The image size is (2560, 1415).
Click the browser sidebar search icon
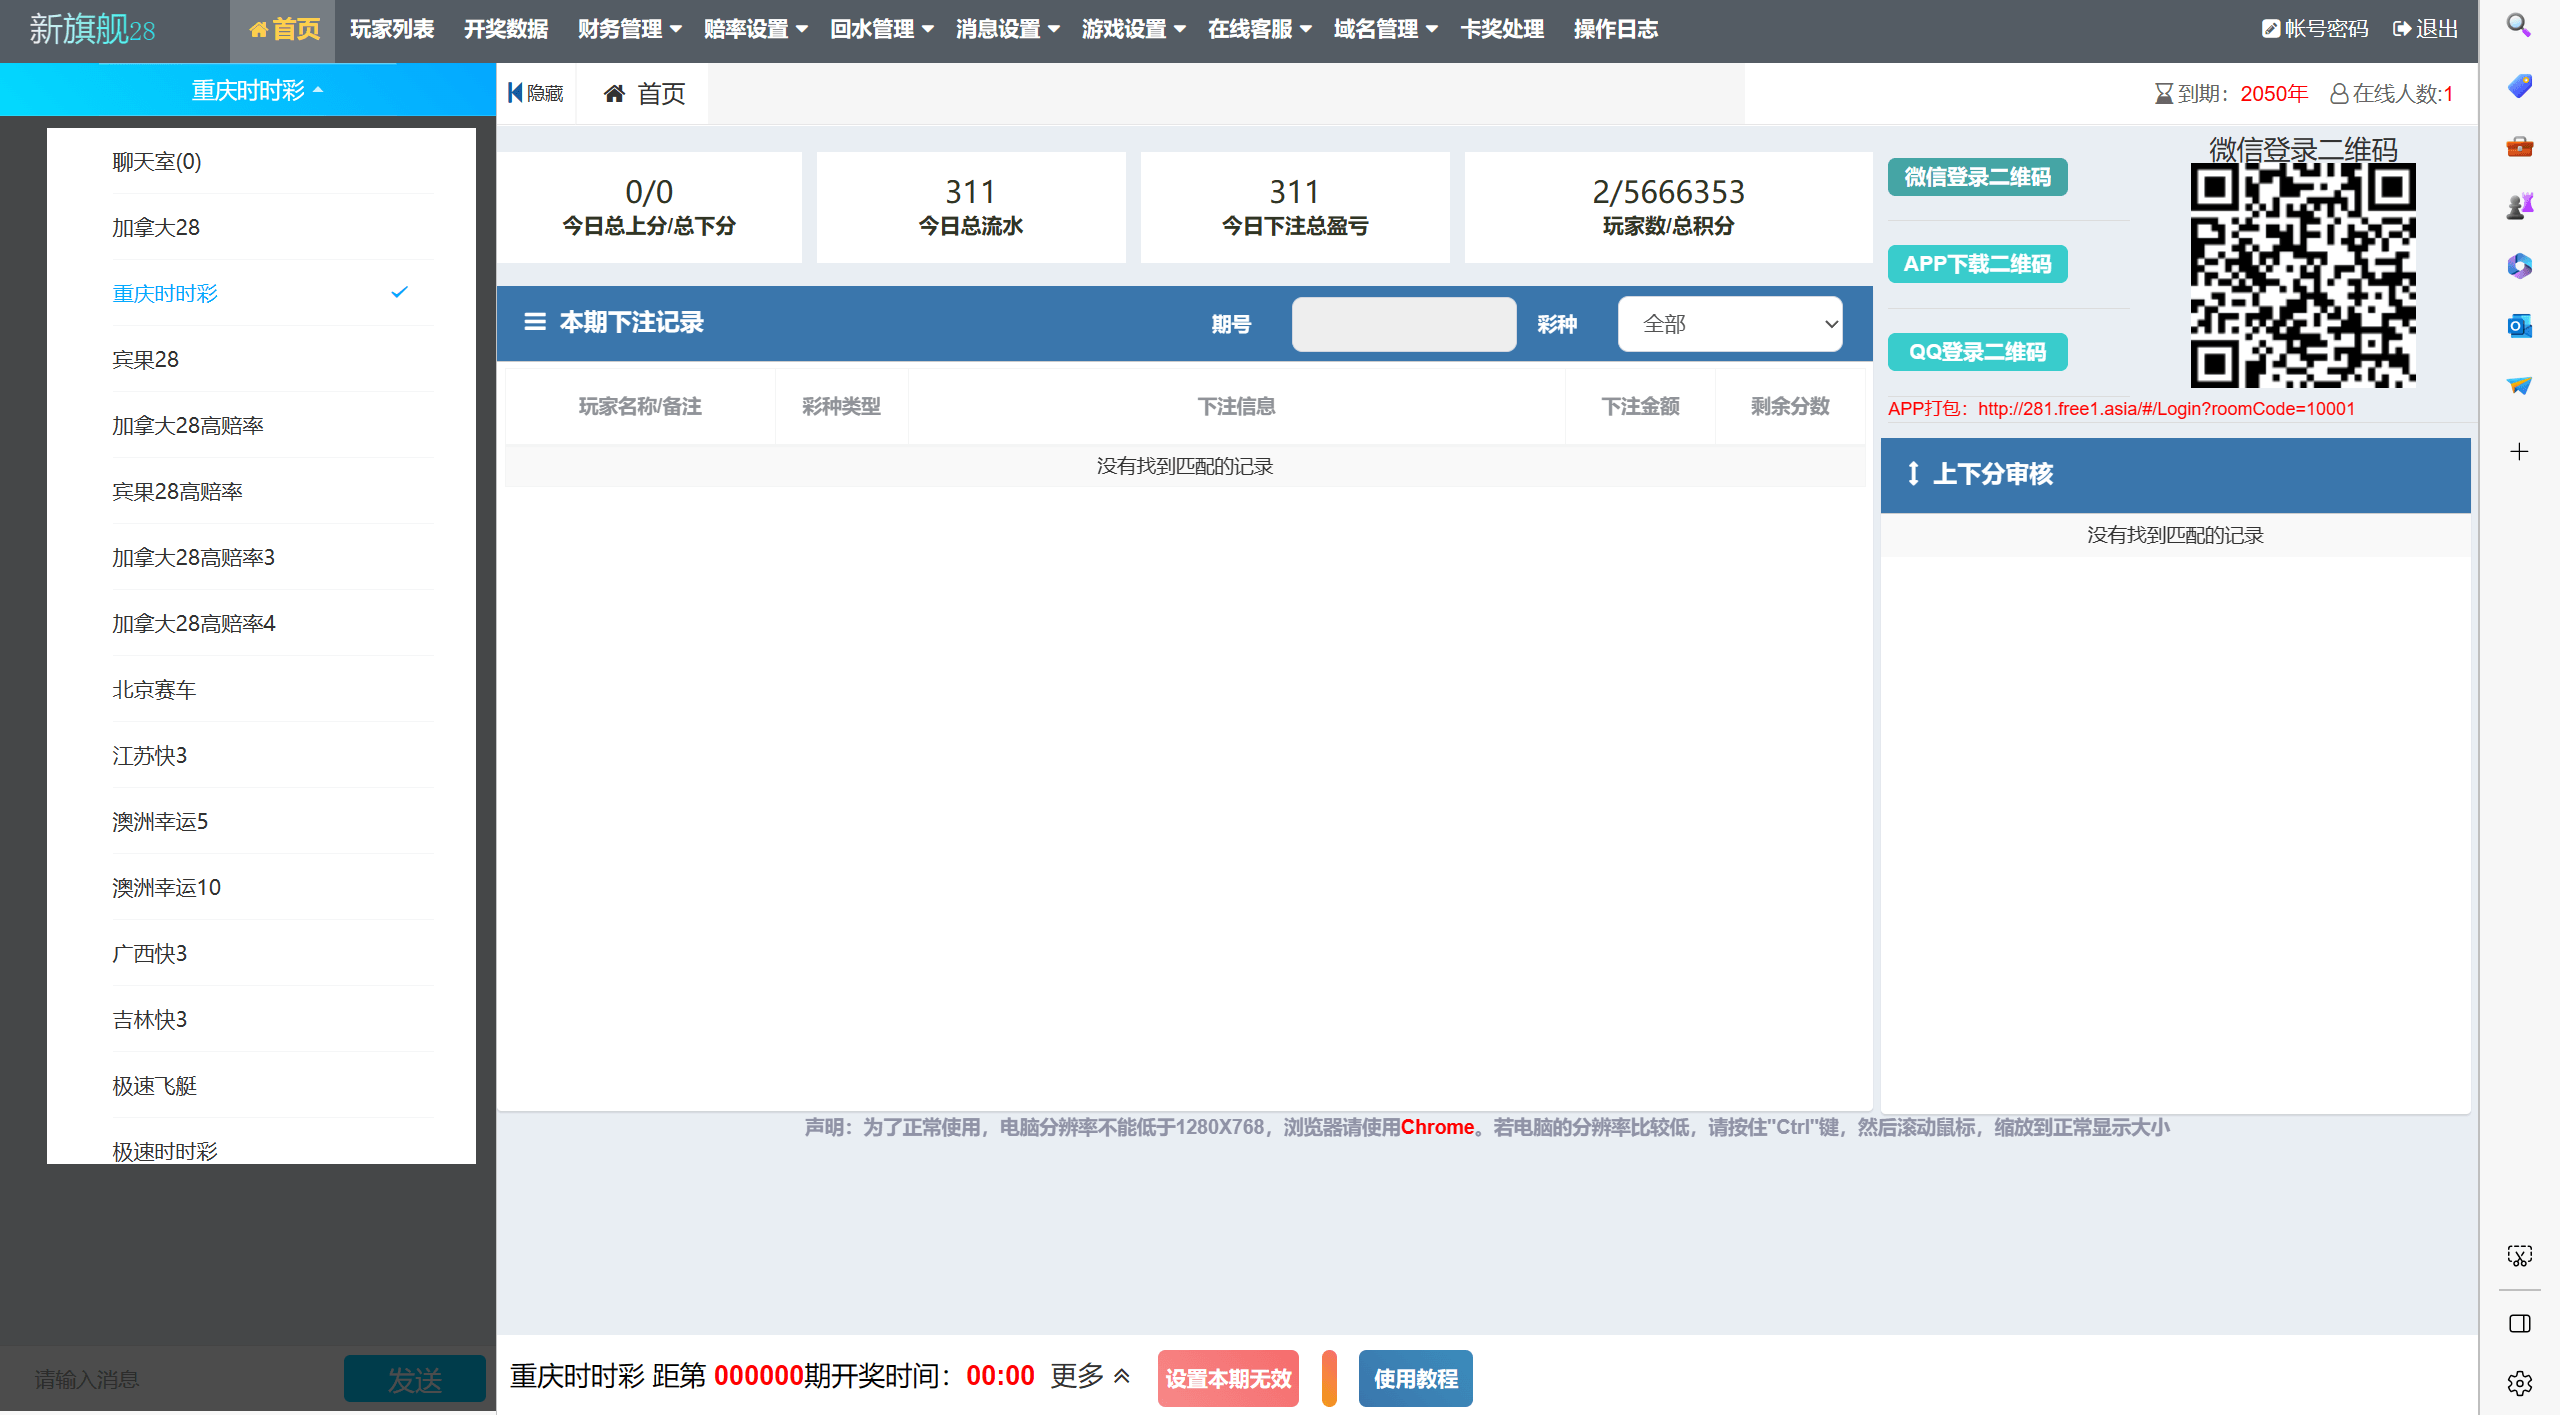pyautogui.click(x=2519, y=26)
